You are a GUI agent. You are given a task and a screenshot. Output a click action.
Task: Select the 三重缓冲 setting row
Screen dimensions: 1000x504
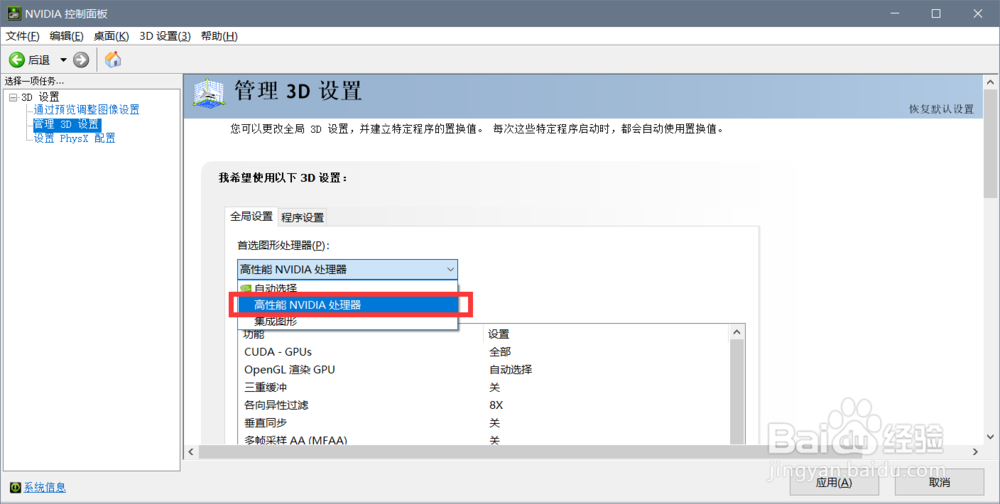(483, 388)
